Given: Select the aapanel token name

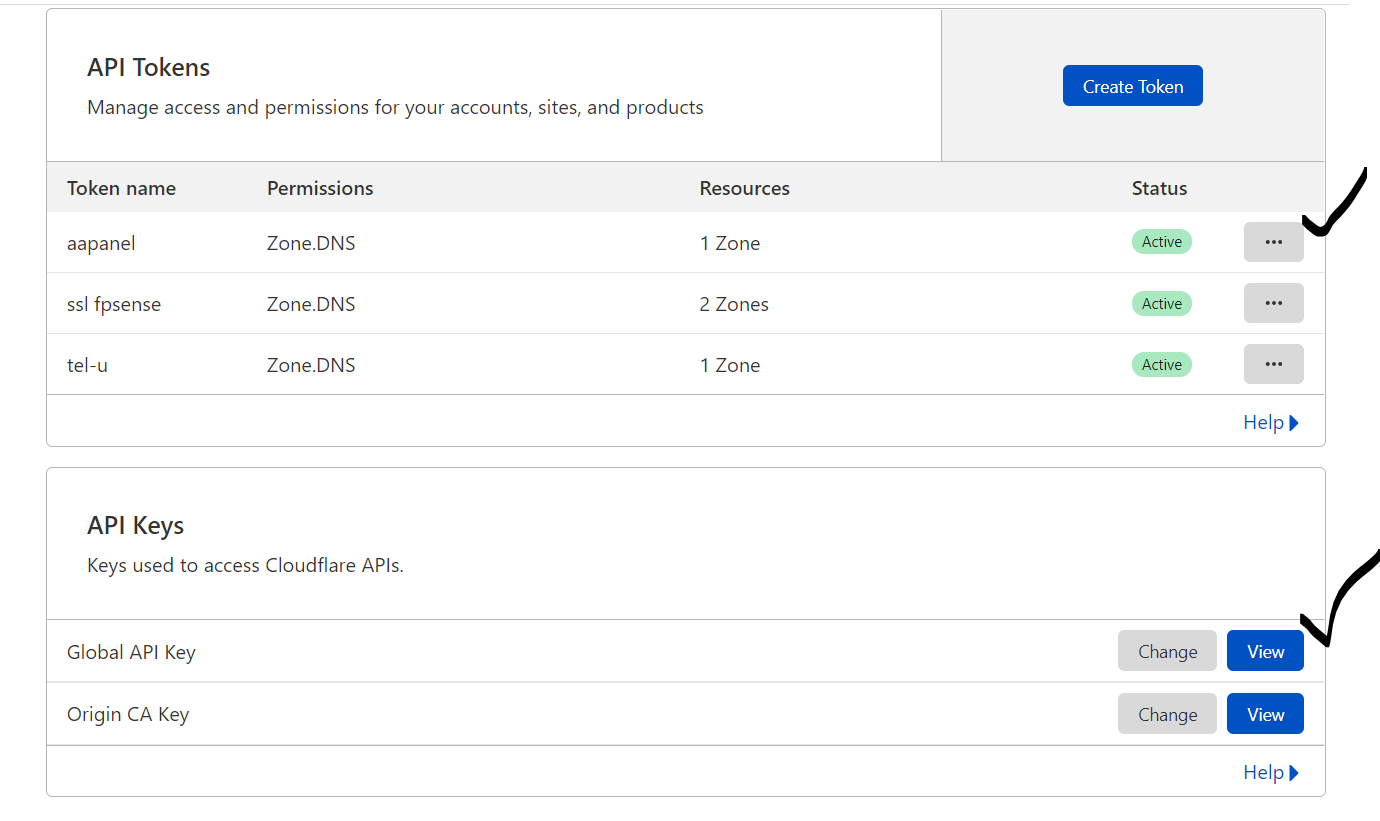Looking at the screenshot, I should (x=101, y=243).
